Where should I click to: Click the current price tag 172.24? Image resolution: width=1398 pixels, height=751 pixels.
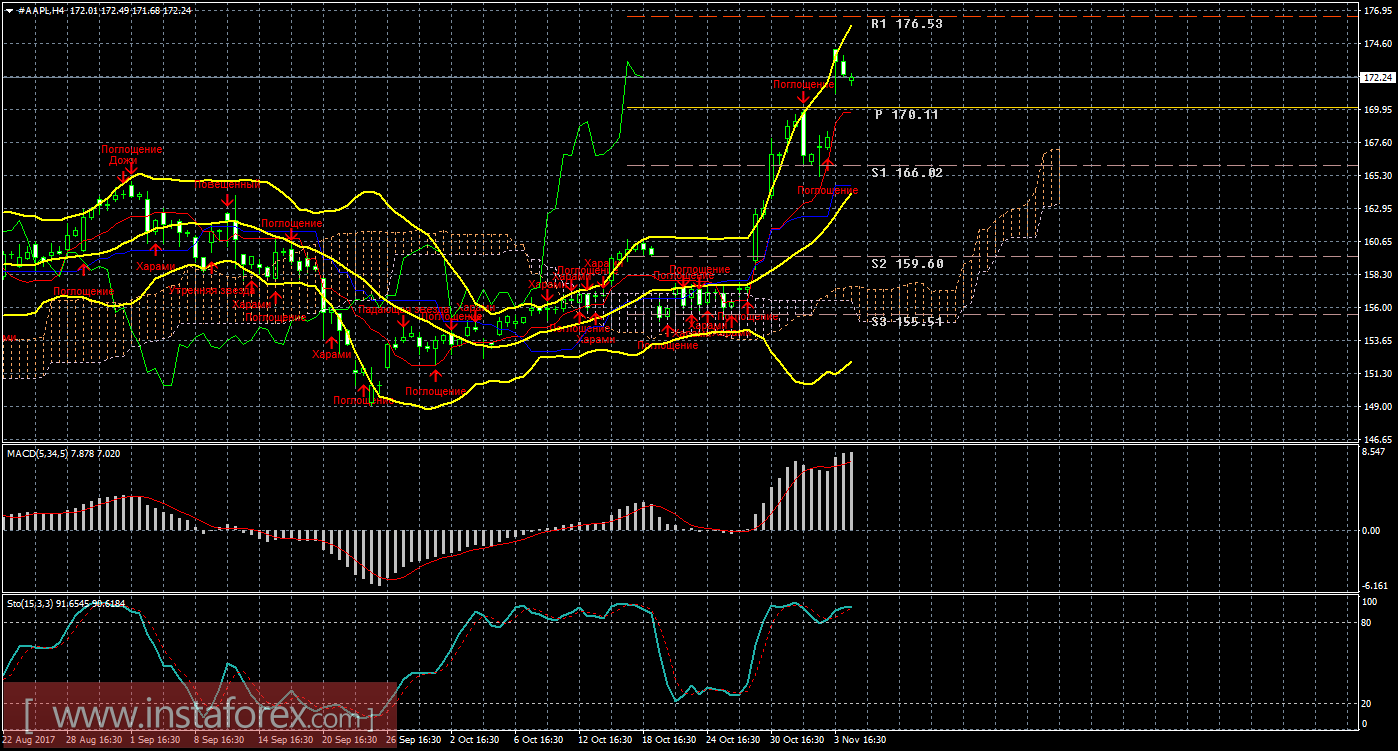click(x=1377, y=77)
